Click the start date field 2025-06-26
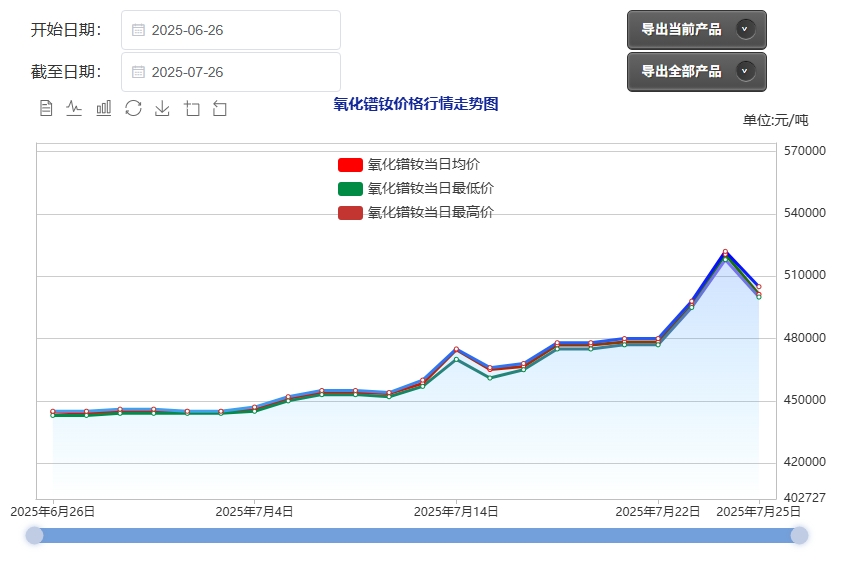 click(231, 30)
